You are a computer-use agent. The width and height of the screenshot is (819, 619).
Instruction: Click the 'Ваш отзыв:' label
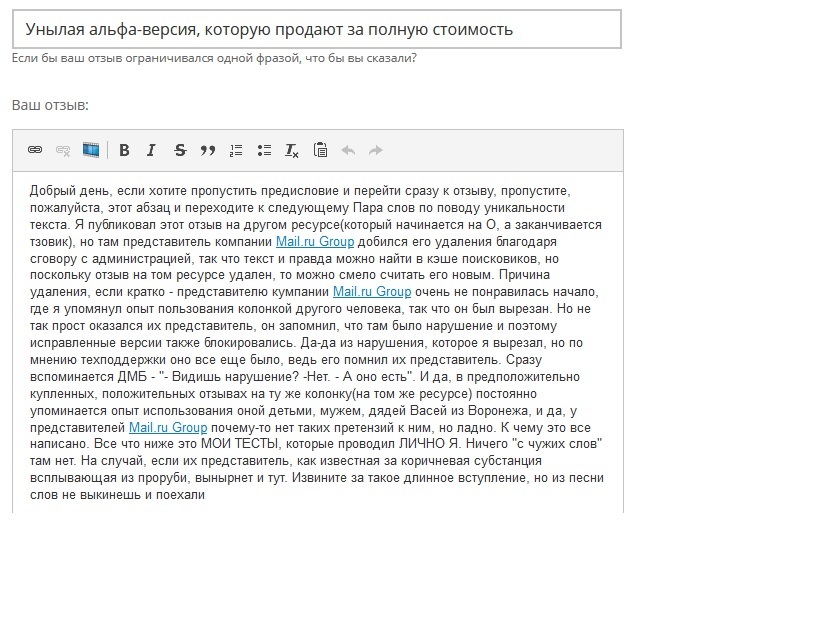(x=50, y=105)
